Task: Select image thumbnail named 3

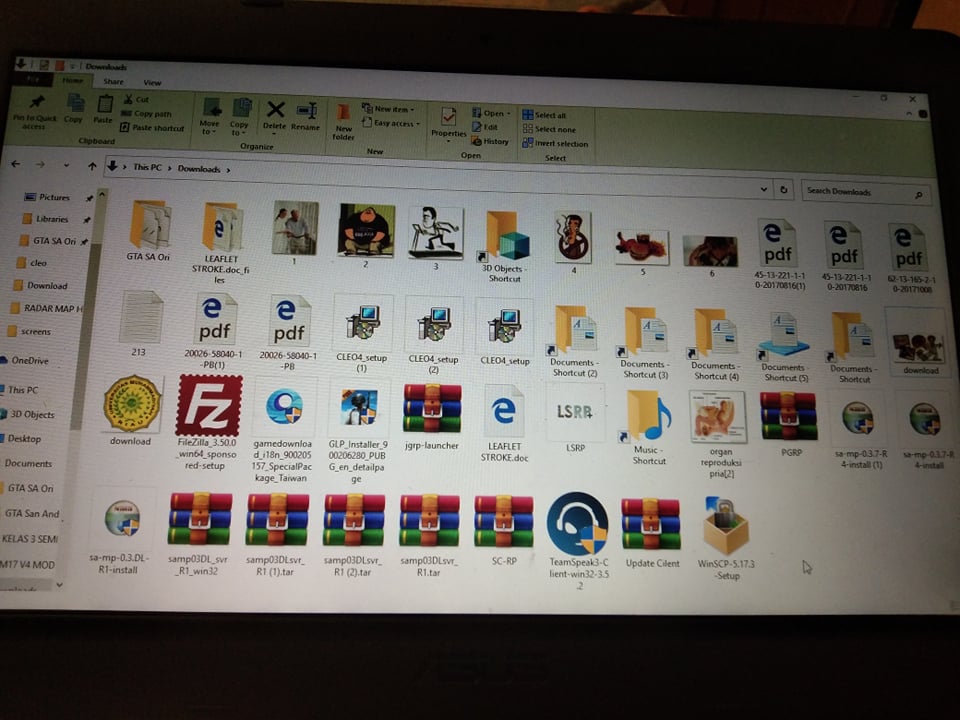Action: click(x=435, y=233)
